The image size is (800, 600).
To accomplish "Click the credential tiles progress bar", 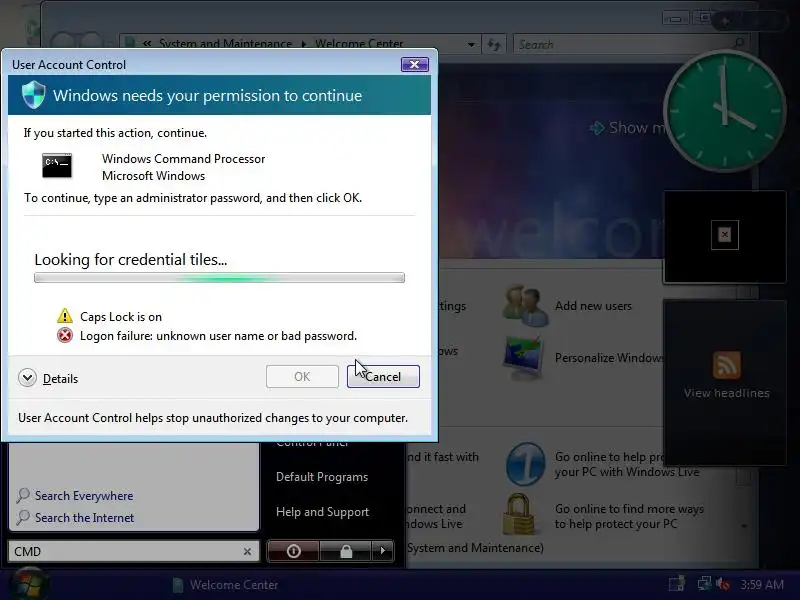I will 219,278.
